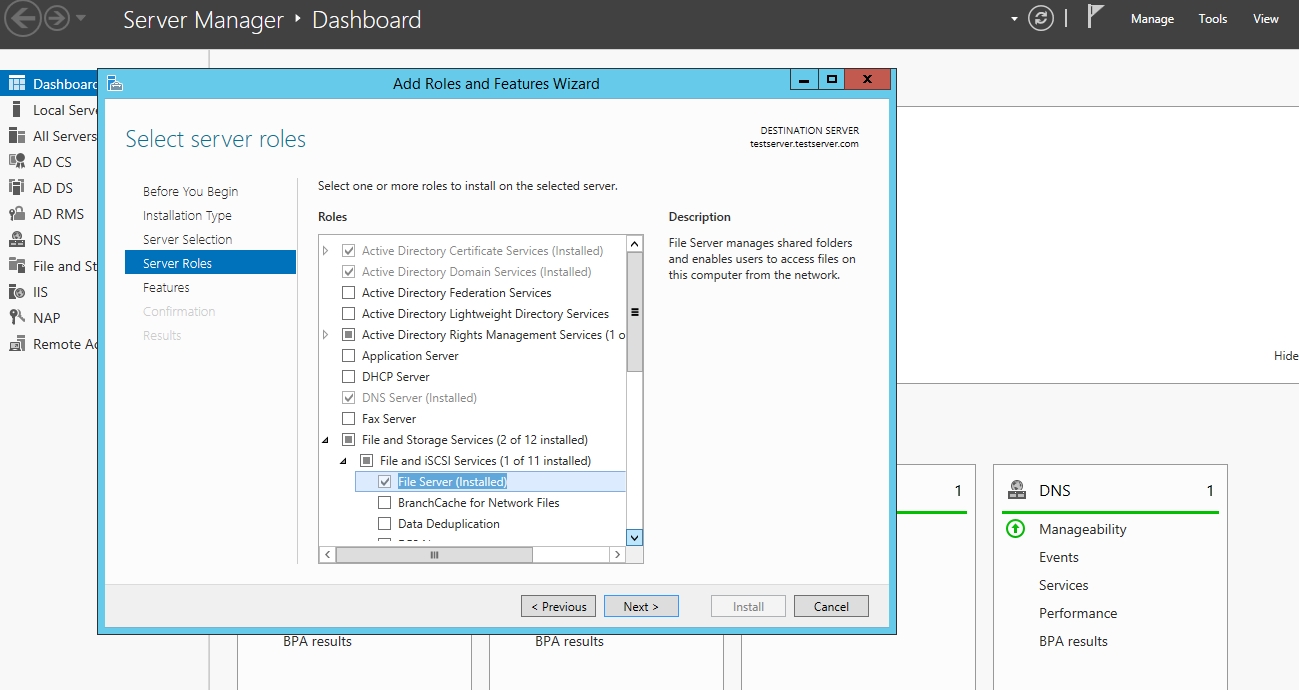Expand Active Directory Certificate Services node
Viewport: 1299px width, 690px height.
(x=326, y=251)
